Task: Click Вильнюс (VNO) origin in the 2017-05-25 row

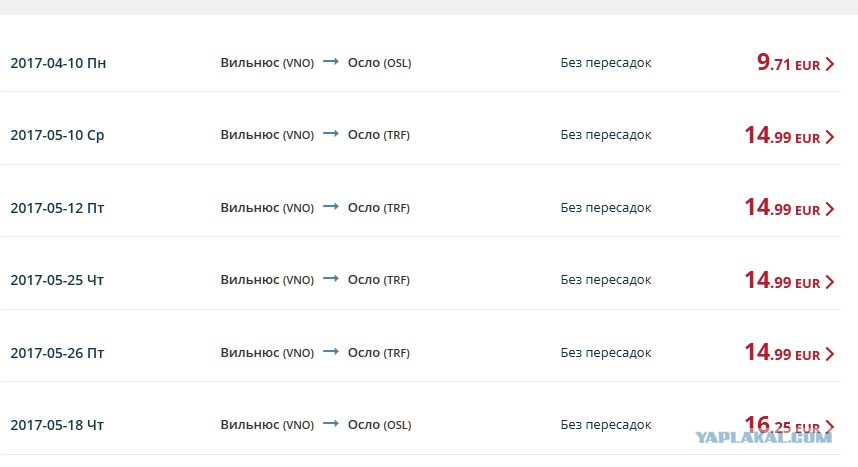Action: [267, 280]
